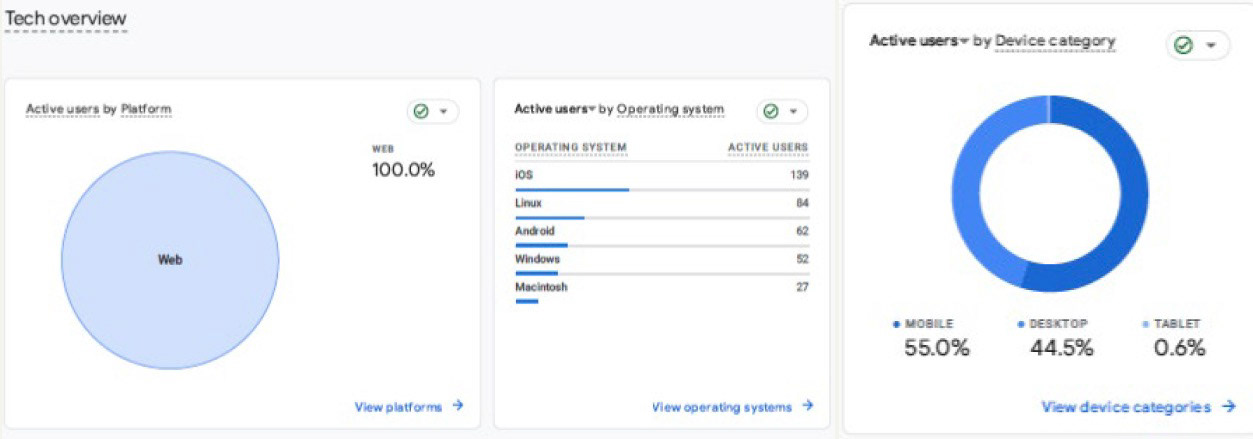
Task: Click the green check status icon on Operating system card
Action: 770,111
